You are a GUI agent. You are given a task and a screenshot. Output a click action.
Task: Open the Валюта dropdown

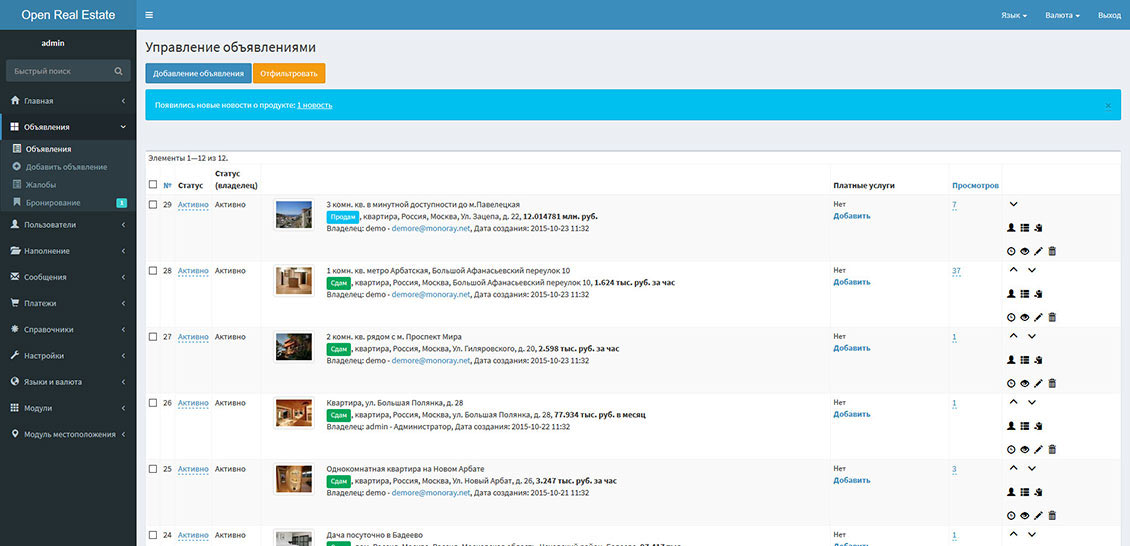pos(1062,15)
